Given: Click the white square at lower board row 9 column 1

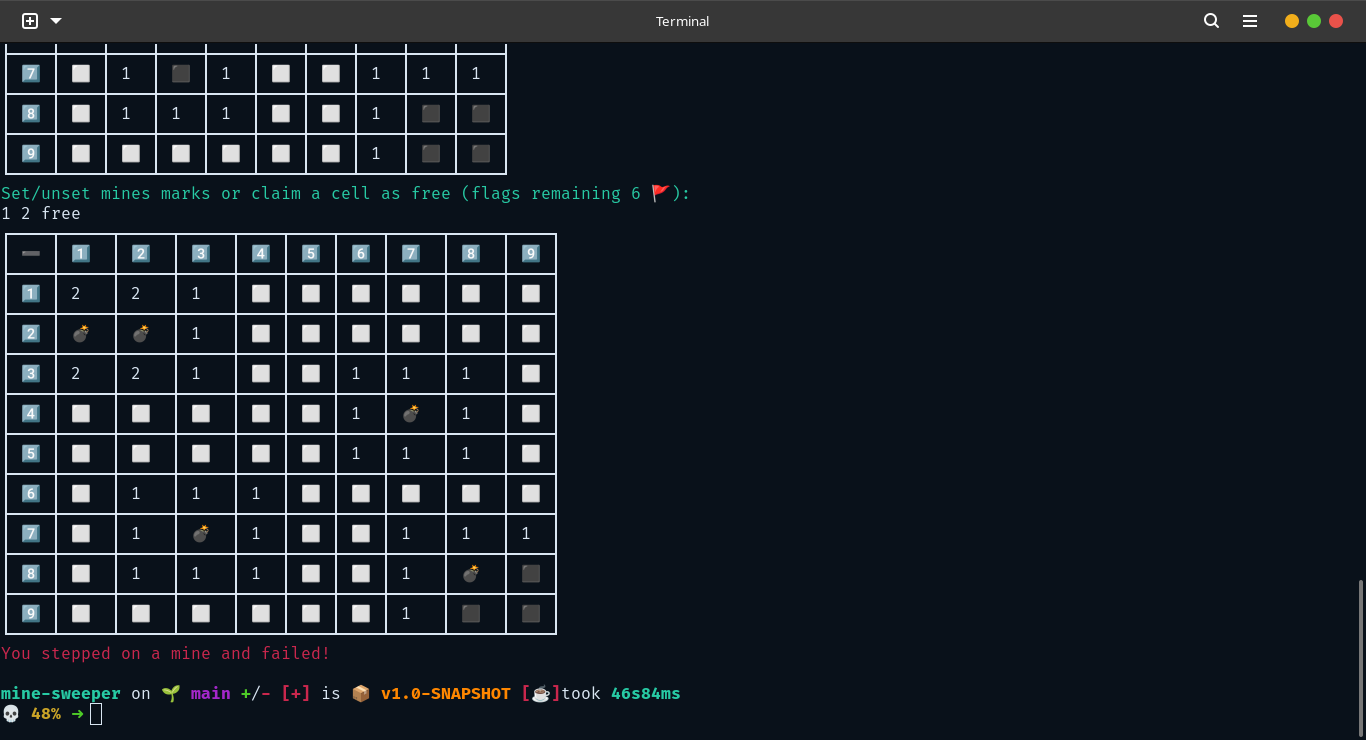Looking at the screenshot, I should tap(81, 613).
